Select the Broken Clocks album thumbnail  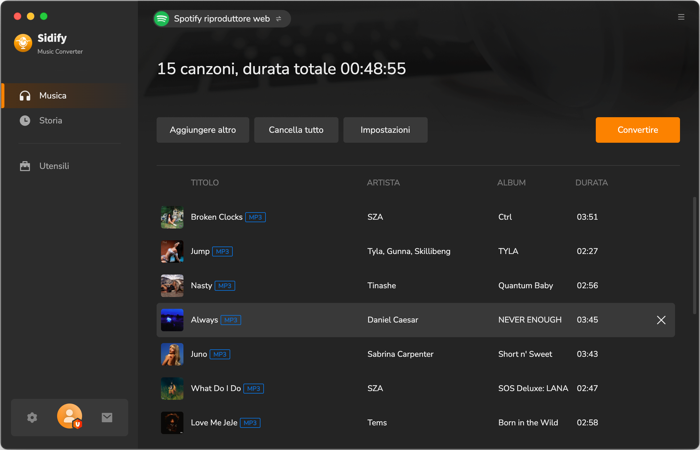(x=172, y=217)
